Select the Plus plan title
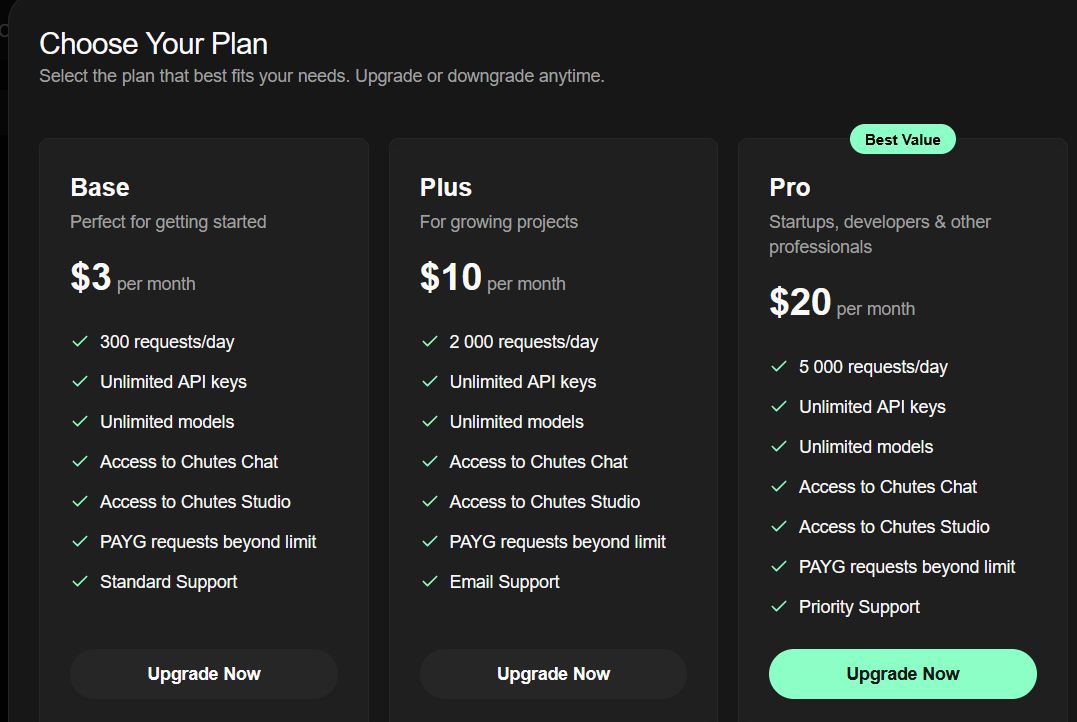This screenshot has width=1077, height=722. [446, 188]
